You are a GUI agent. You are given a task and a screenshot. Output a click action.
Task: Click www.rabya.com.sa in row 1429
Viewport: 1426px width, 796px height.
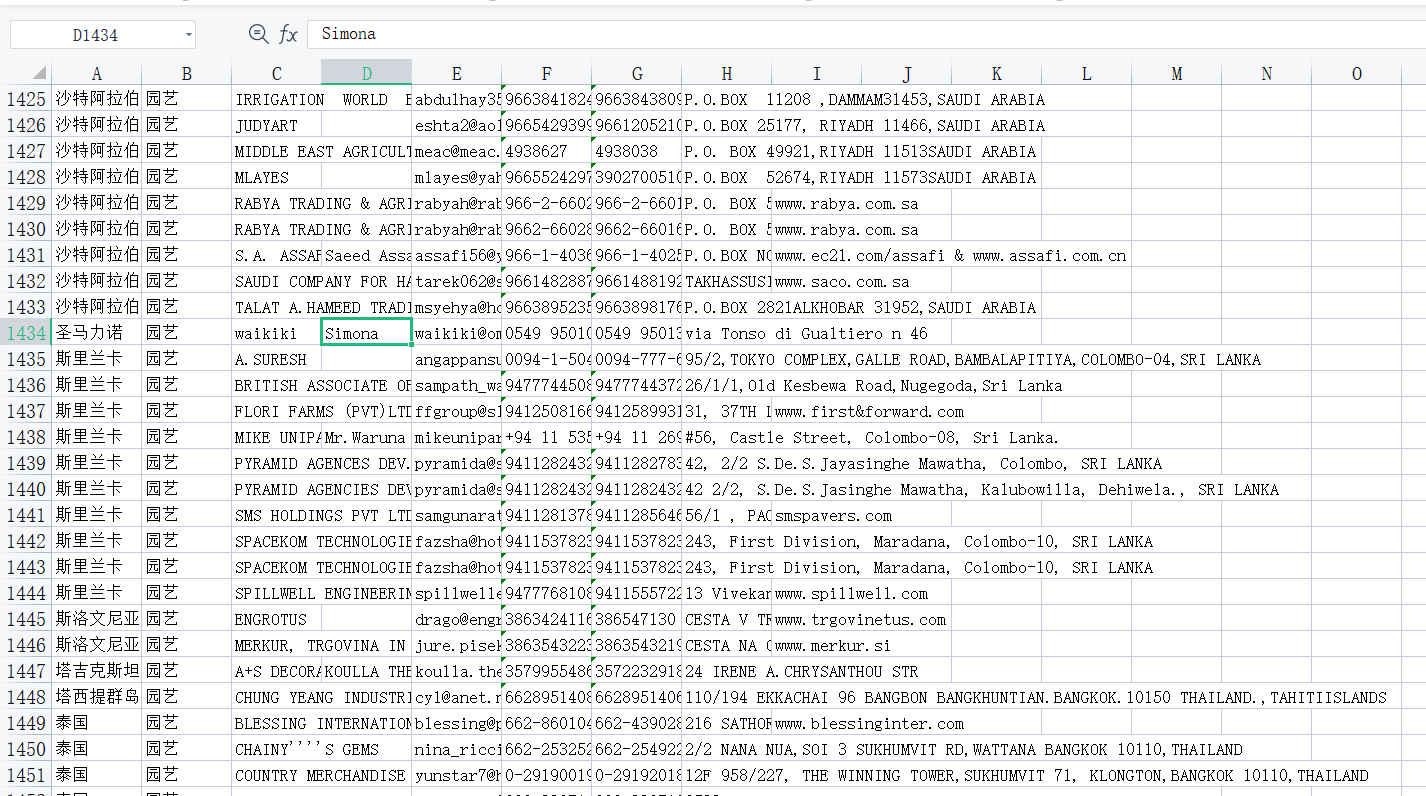pos(817,203)
